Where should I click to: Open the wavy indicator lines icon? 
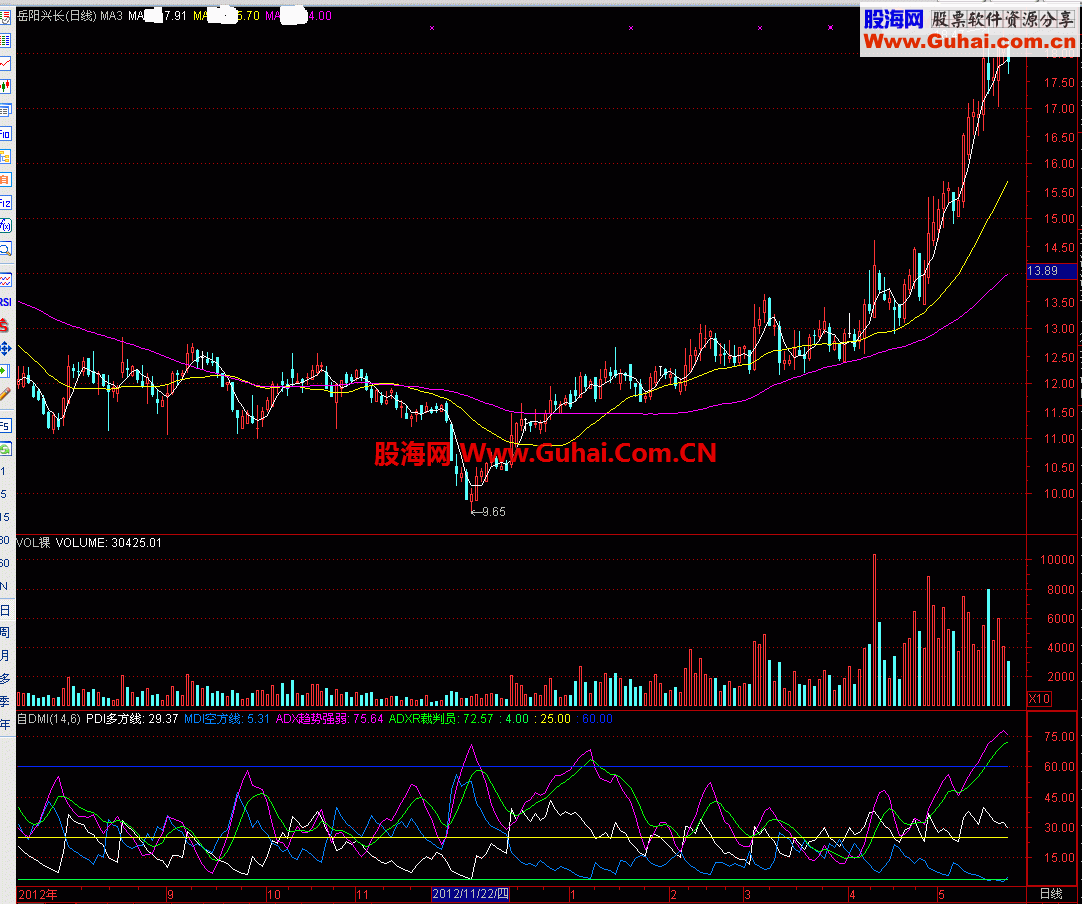click(x=5, y=280)
